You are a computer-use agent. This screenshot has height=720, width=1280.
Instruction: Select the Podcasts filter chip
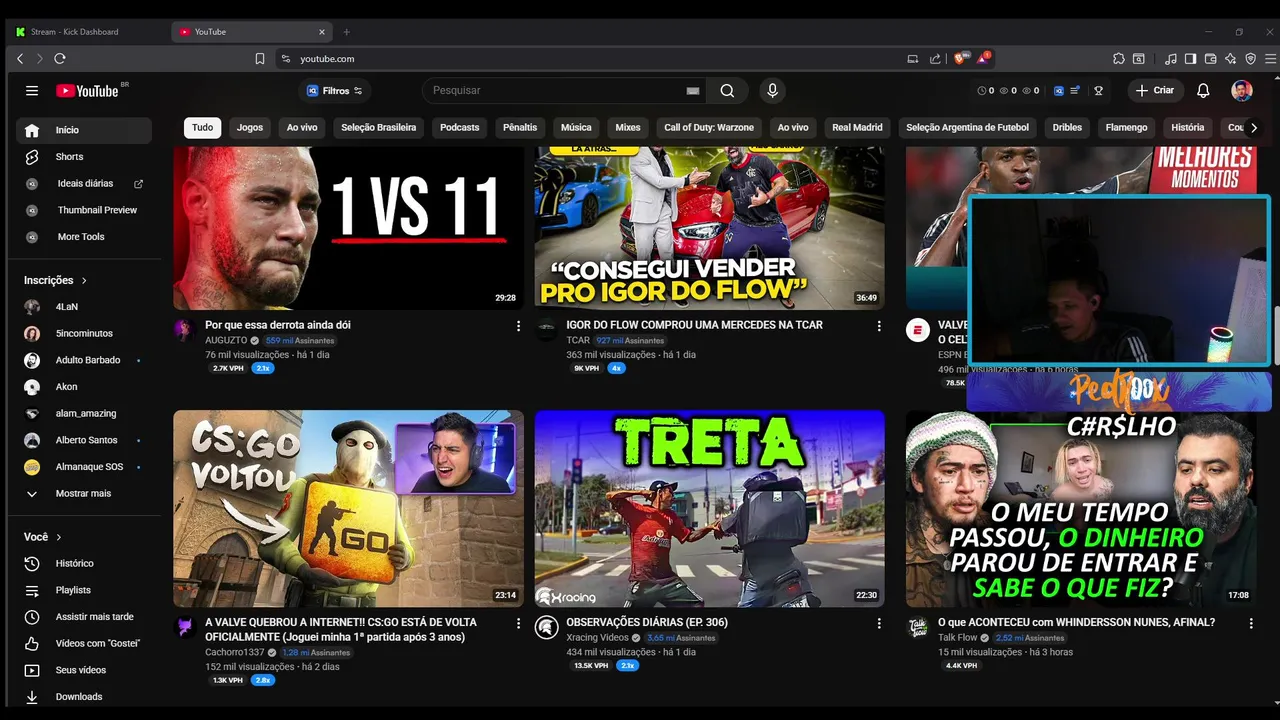coord(460,128)
